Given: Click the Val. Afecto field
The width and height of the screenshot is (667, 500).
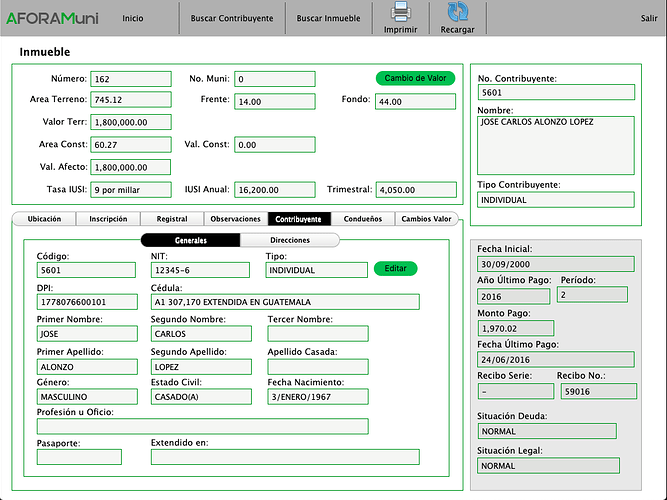Looking at the screenshot, I should click(131, 167).
